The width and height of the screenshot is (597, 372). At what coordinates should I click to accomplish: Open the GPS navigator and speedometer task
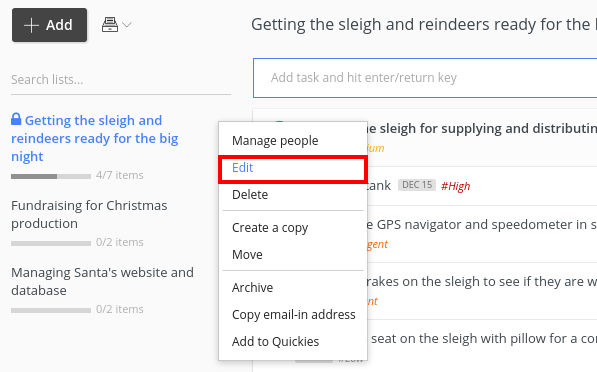coord(482,225)
